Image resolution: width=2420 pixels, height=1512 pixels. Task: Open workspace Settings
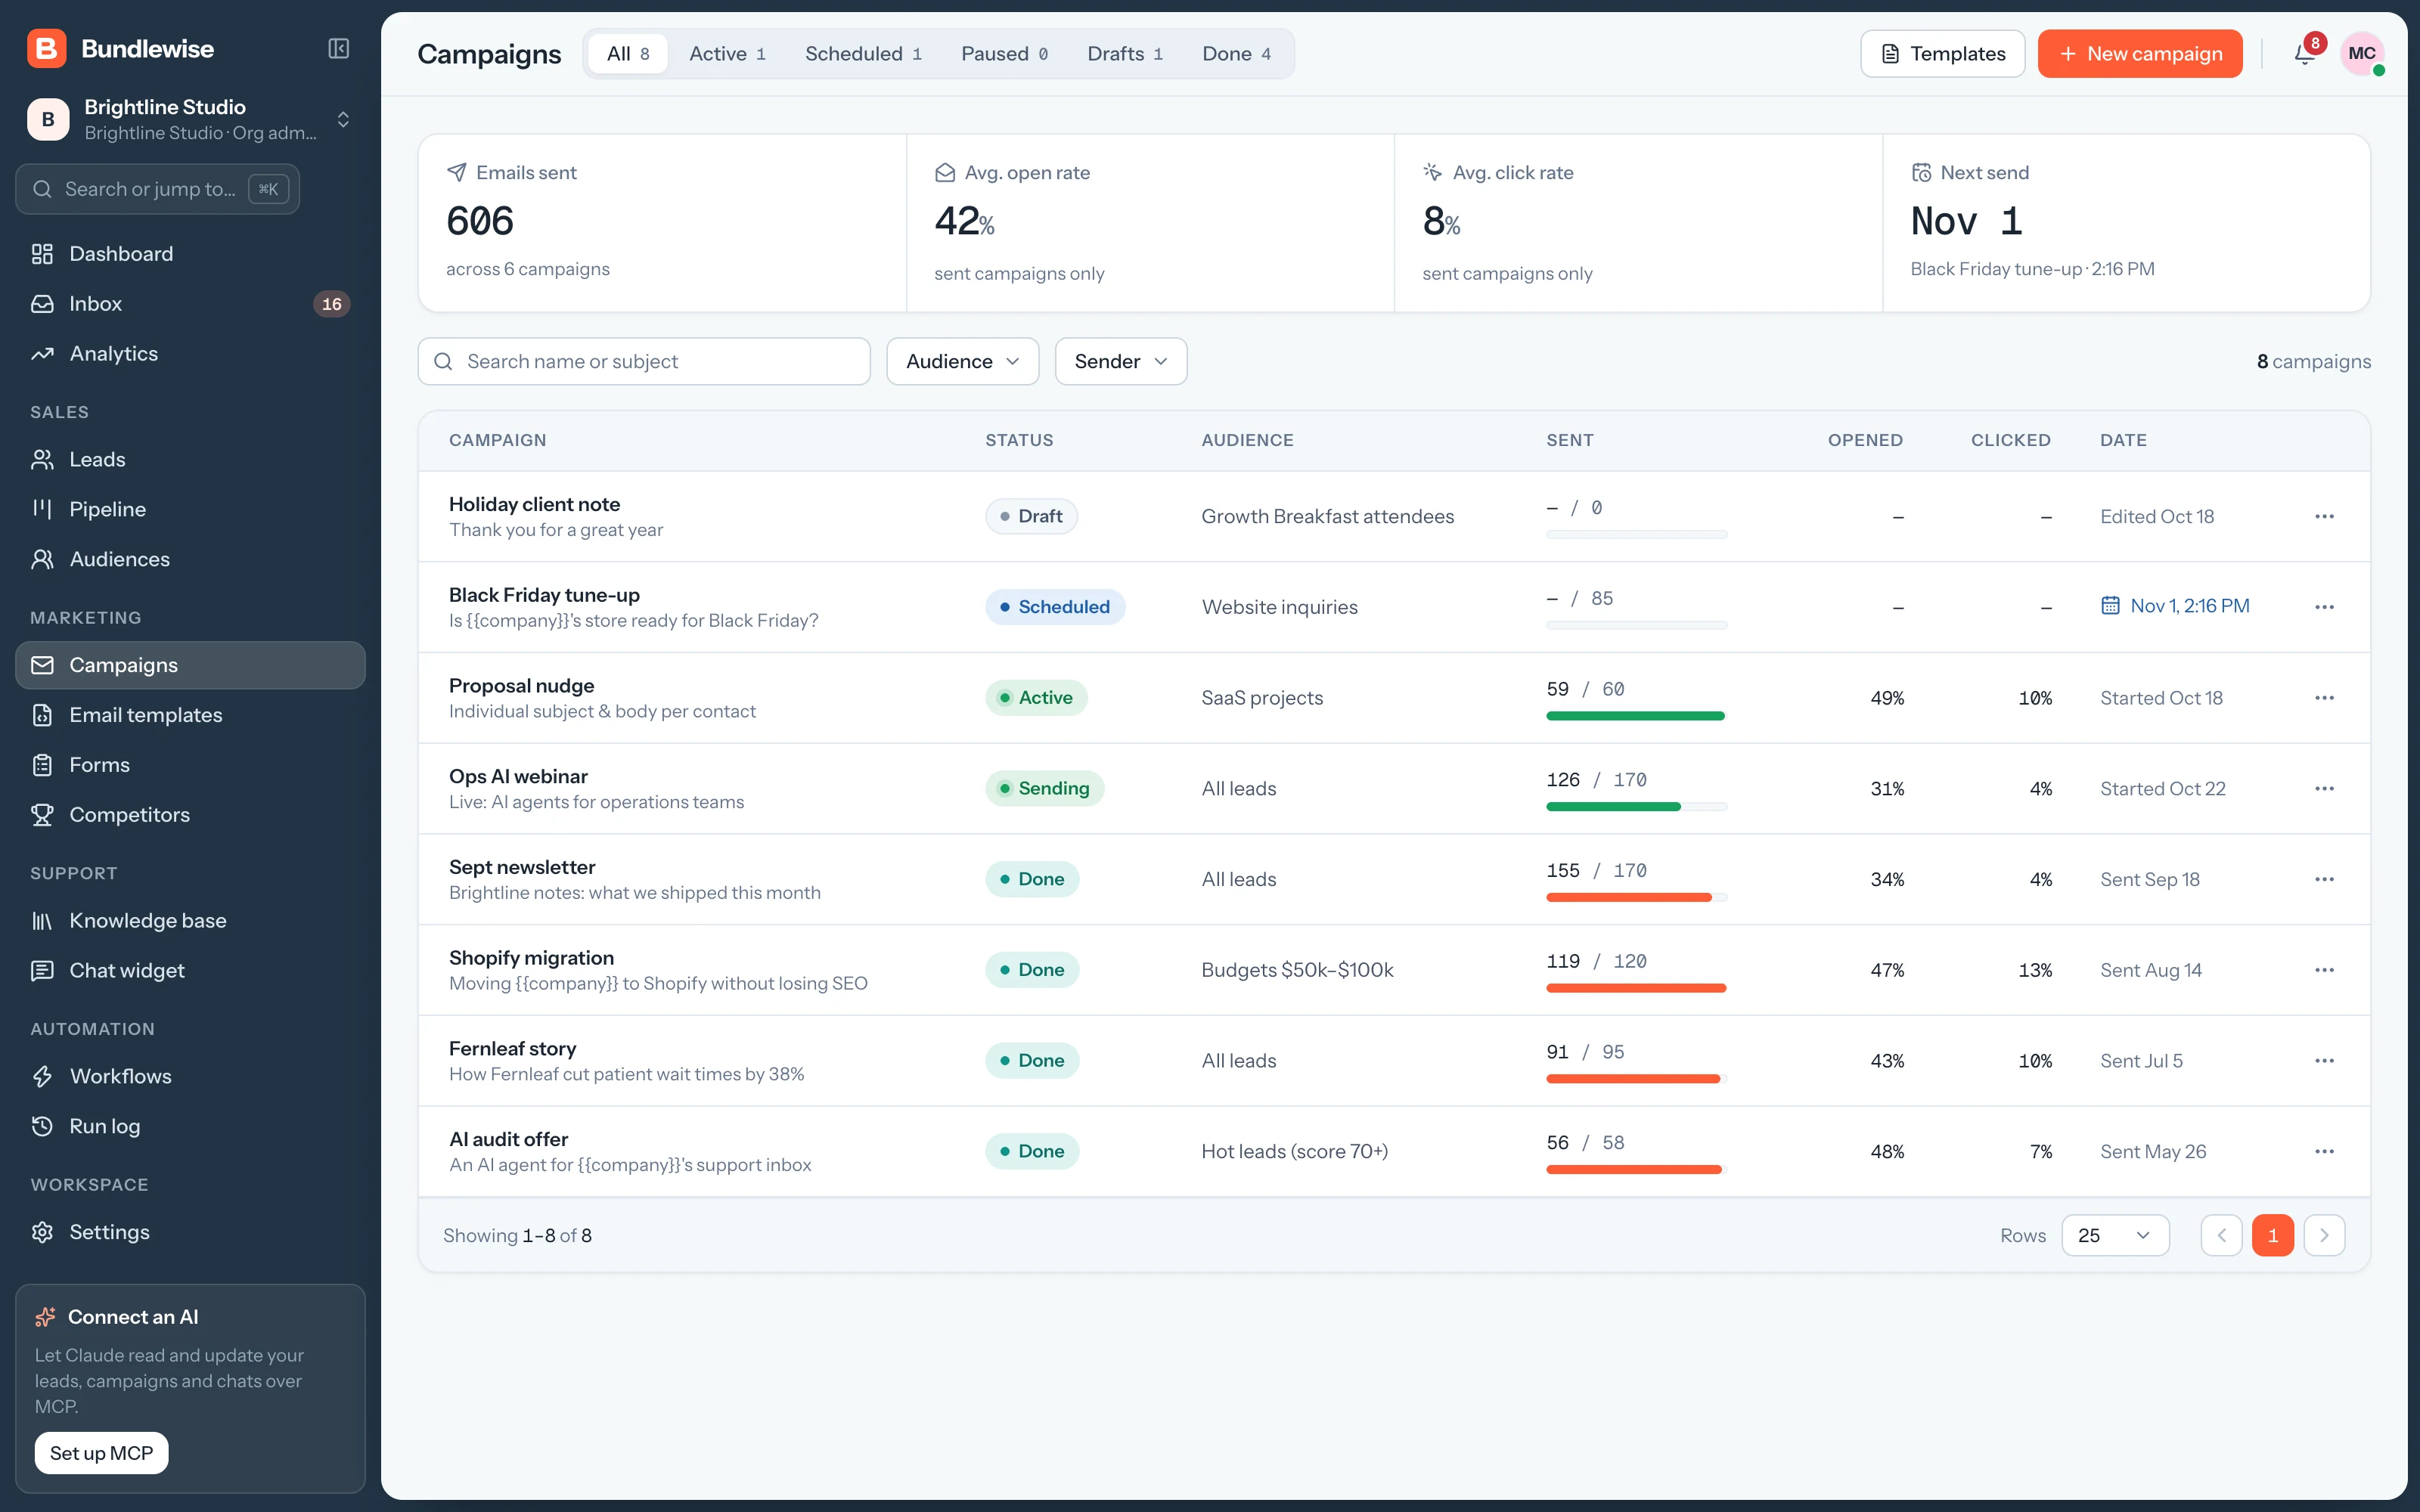(x=190, y=1232)
